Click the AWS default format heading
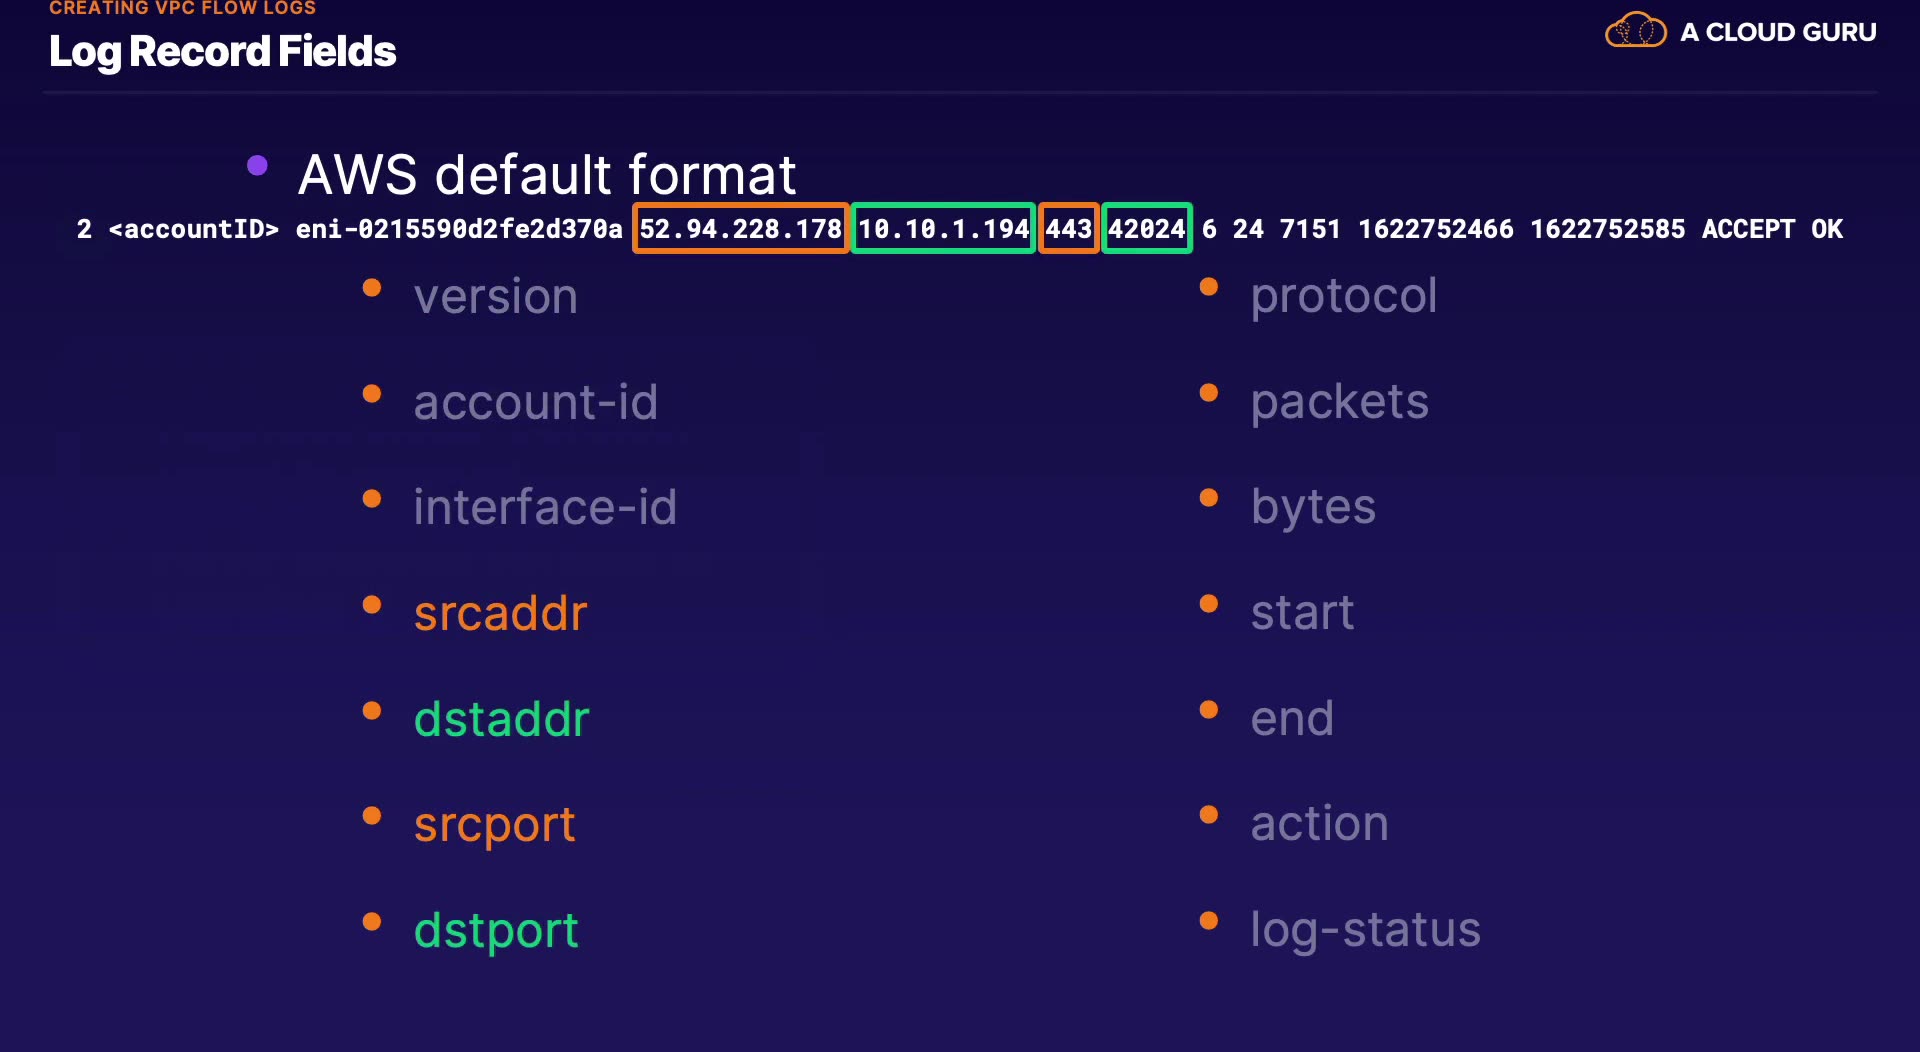The height and width of the screenshot is (1052, 1920). pos(547,175)
